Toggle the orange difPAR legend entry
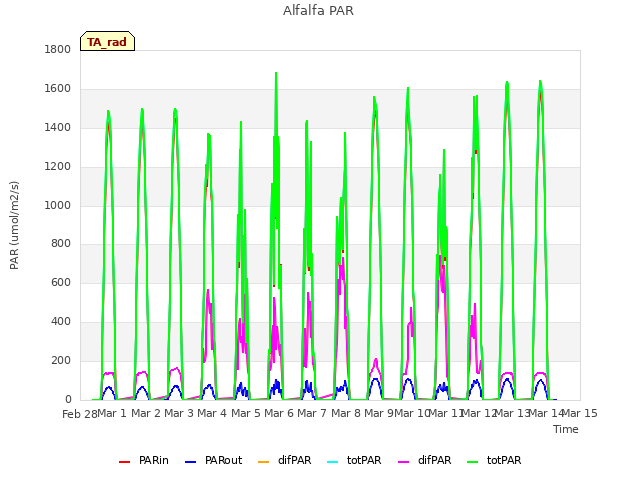Image resolution: width=640 pixels, height=480 pixels. tap(284, 460)
